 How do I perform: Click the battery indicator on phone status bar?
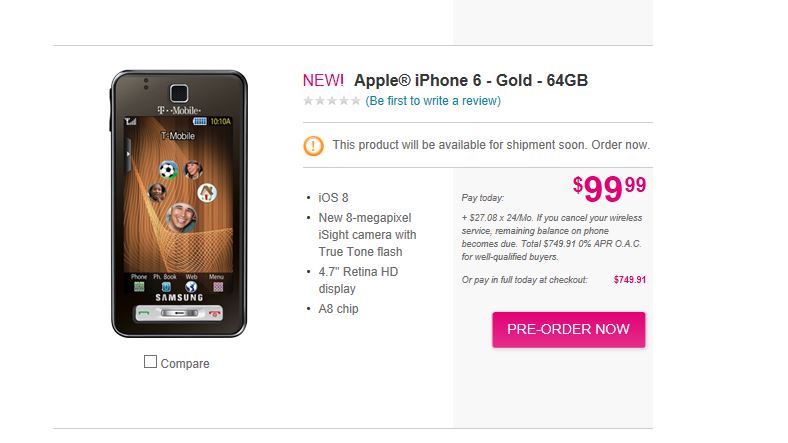coord(200,122)
